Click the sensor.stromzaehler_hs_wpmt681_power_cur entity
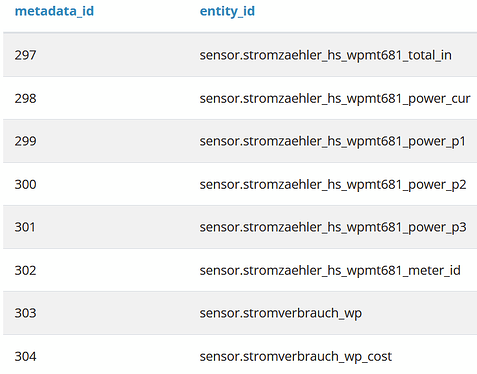Screen dimensions: 477x374 [335, 98]
